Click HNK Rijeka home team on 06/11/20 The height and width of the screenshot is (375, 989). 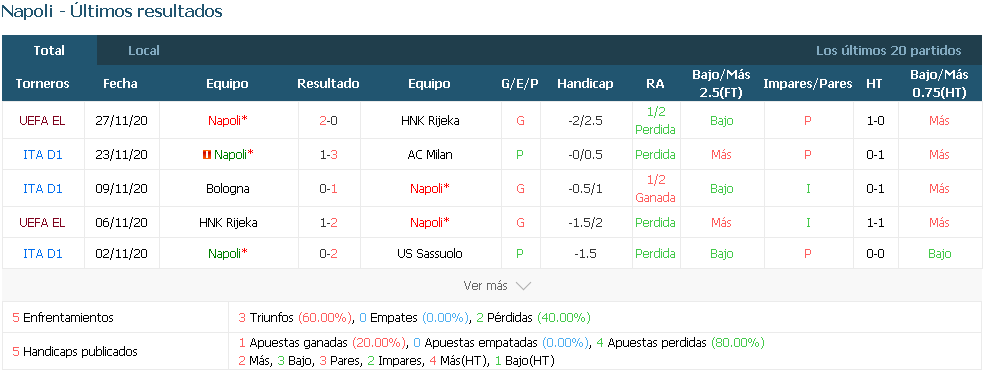228,222
